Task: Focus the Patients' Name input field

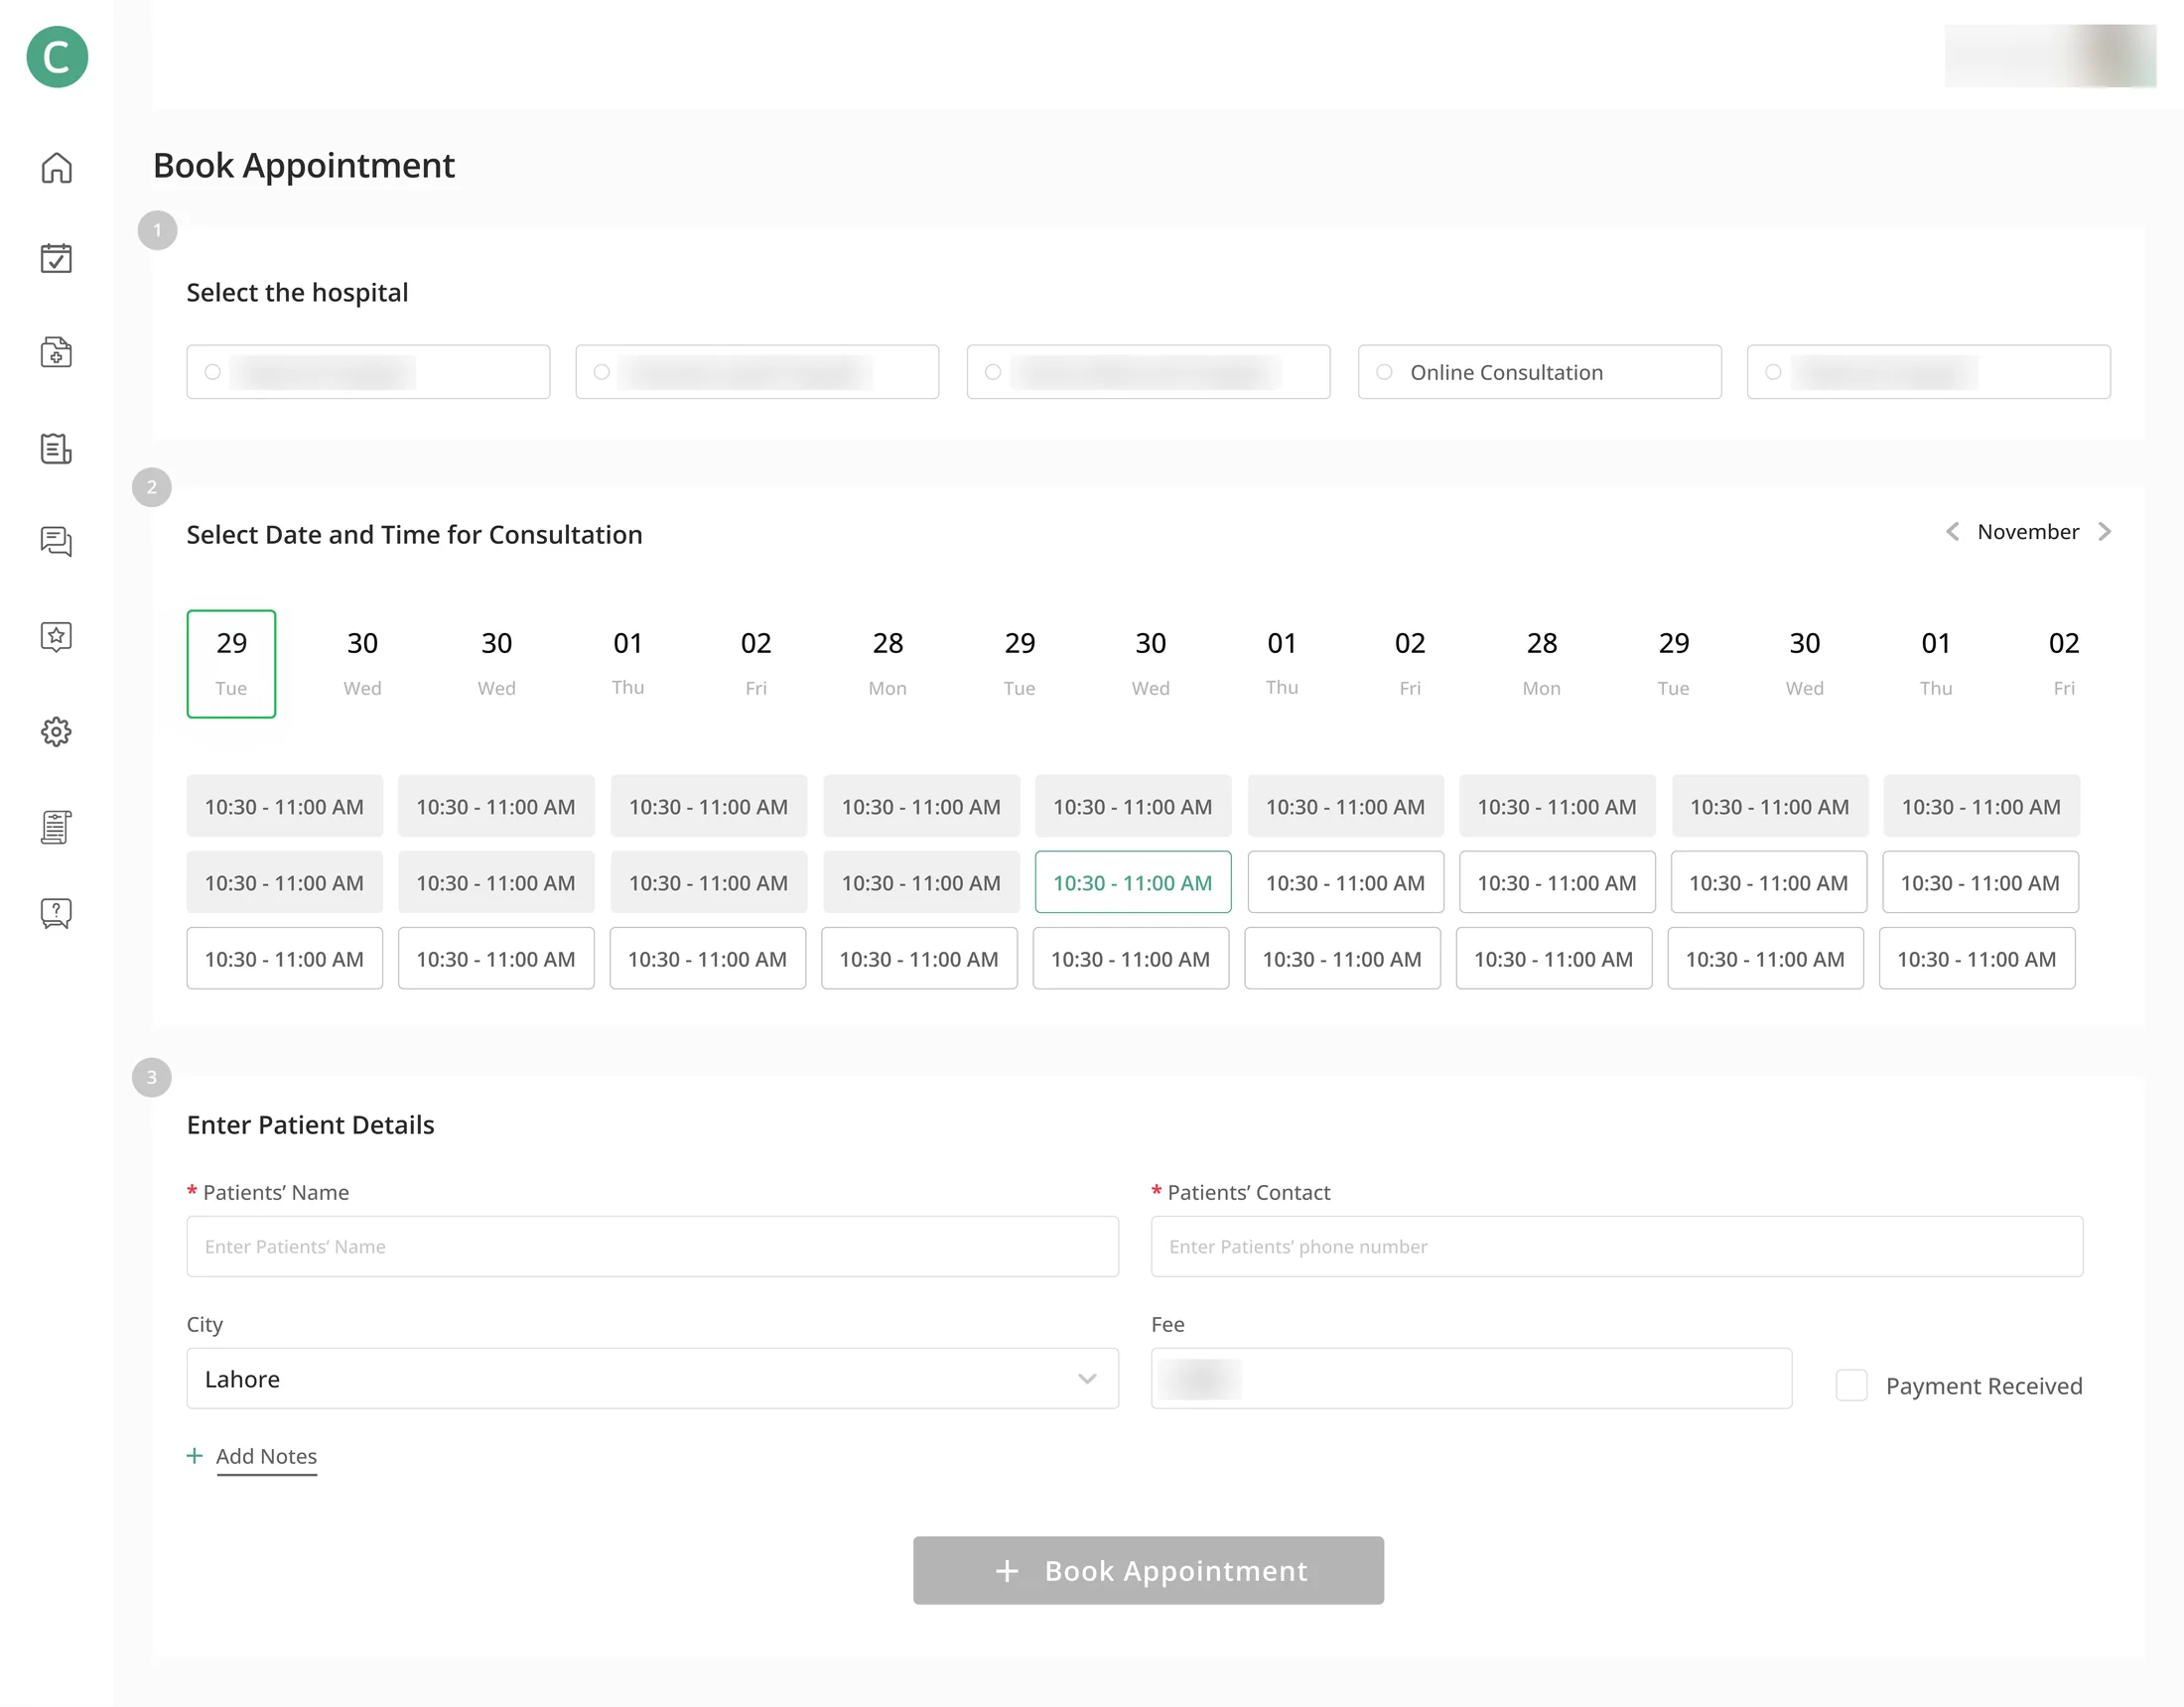Action: pos(652,1247)
